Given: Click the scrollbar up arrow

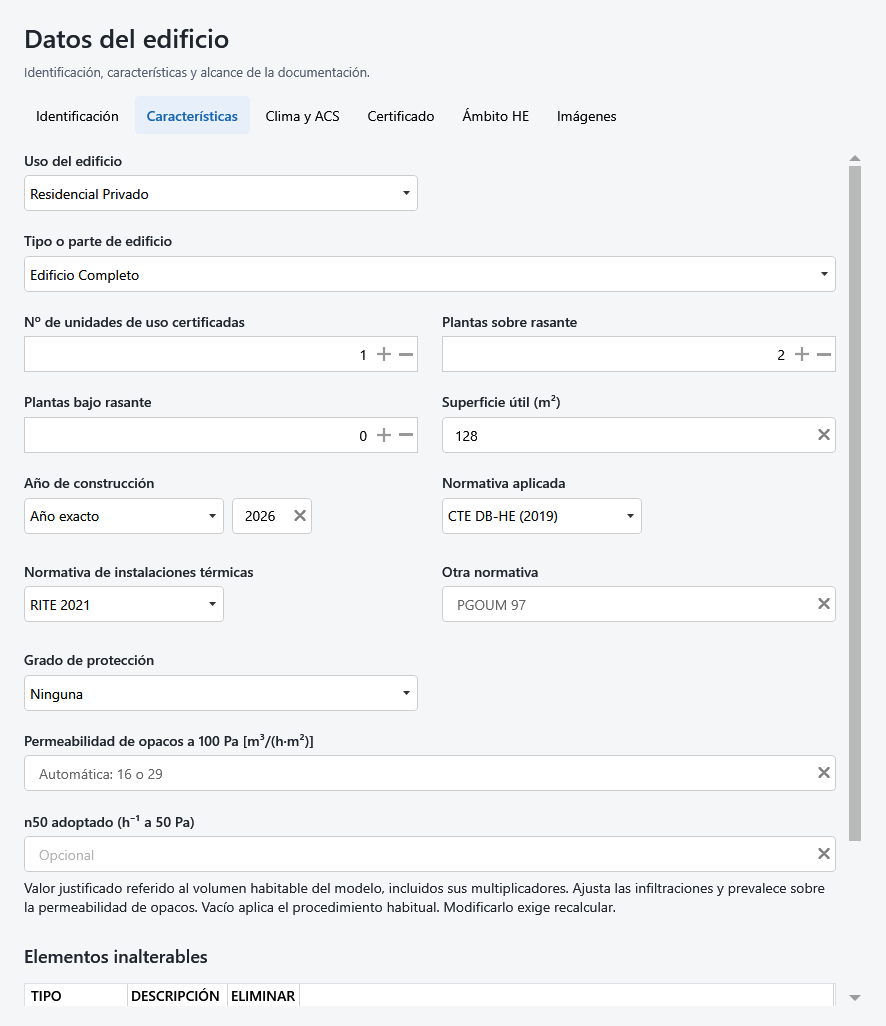Looking at the screenshot, I should 855,158.
